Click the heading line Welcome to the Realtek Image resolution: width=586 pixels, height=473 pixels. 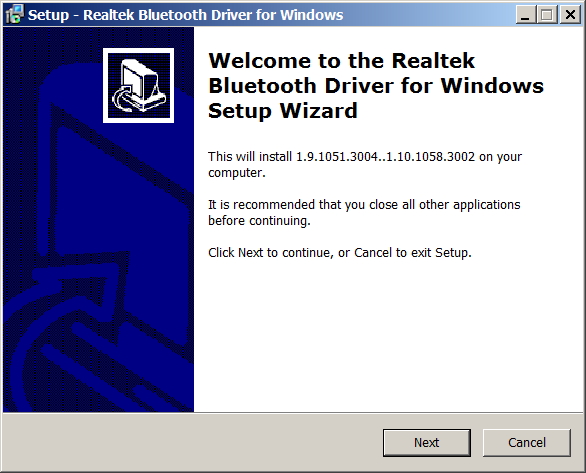tap(341, 61)
